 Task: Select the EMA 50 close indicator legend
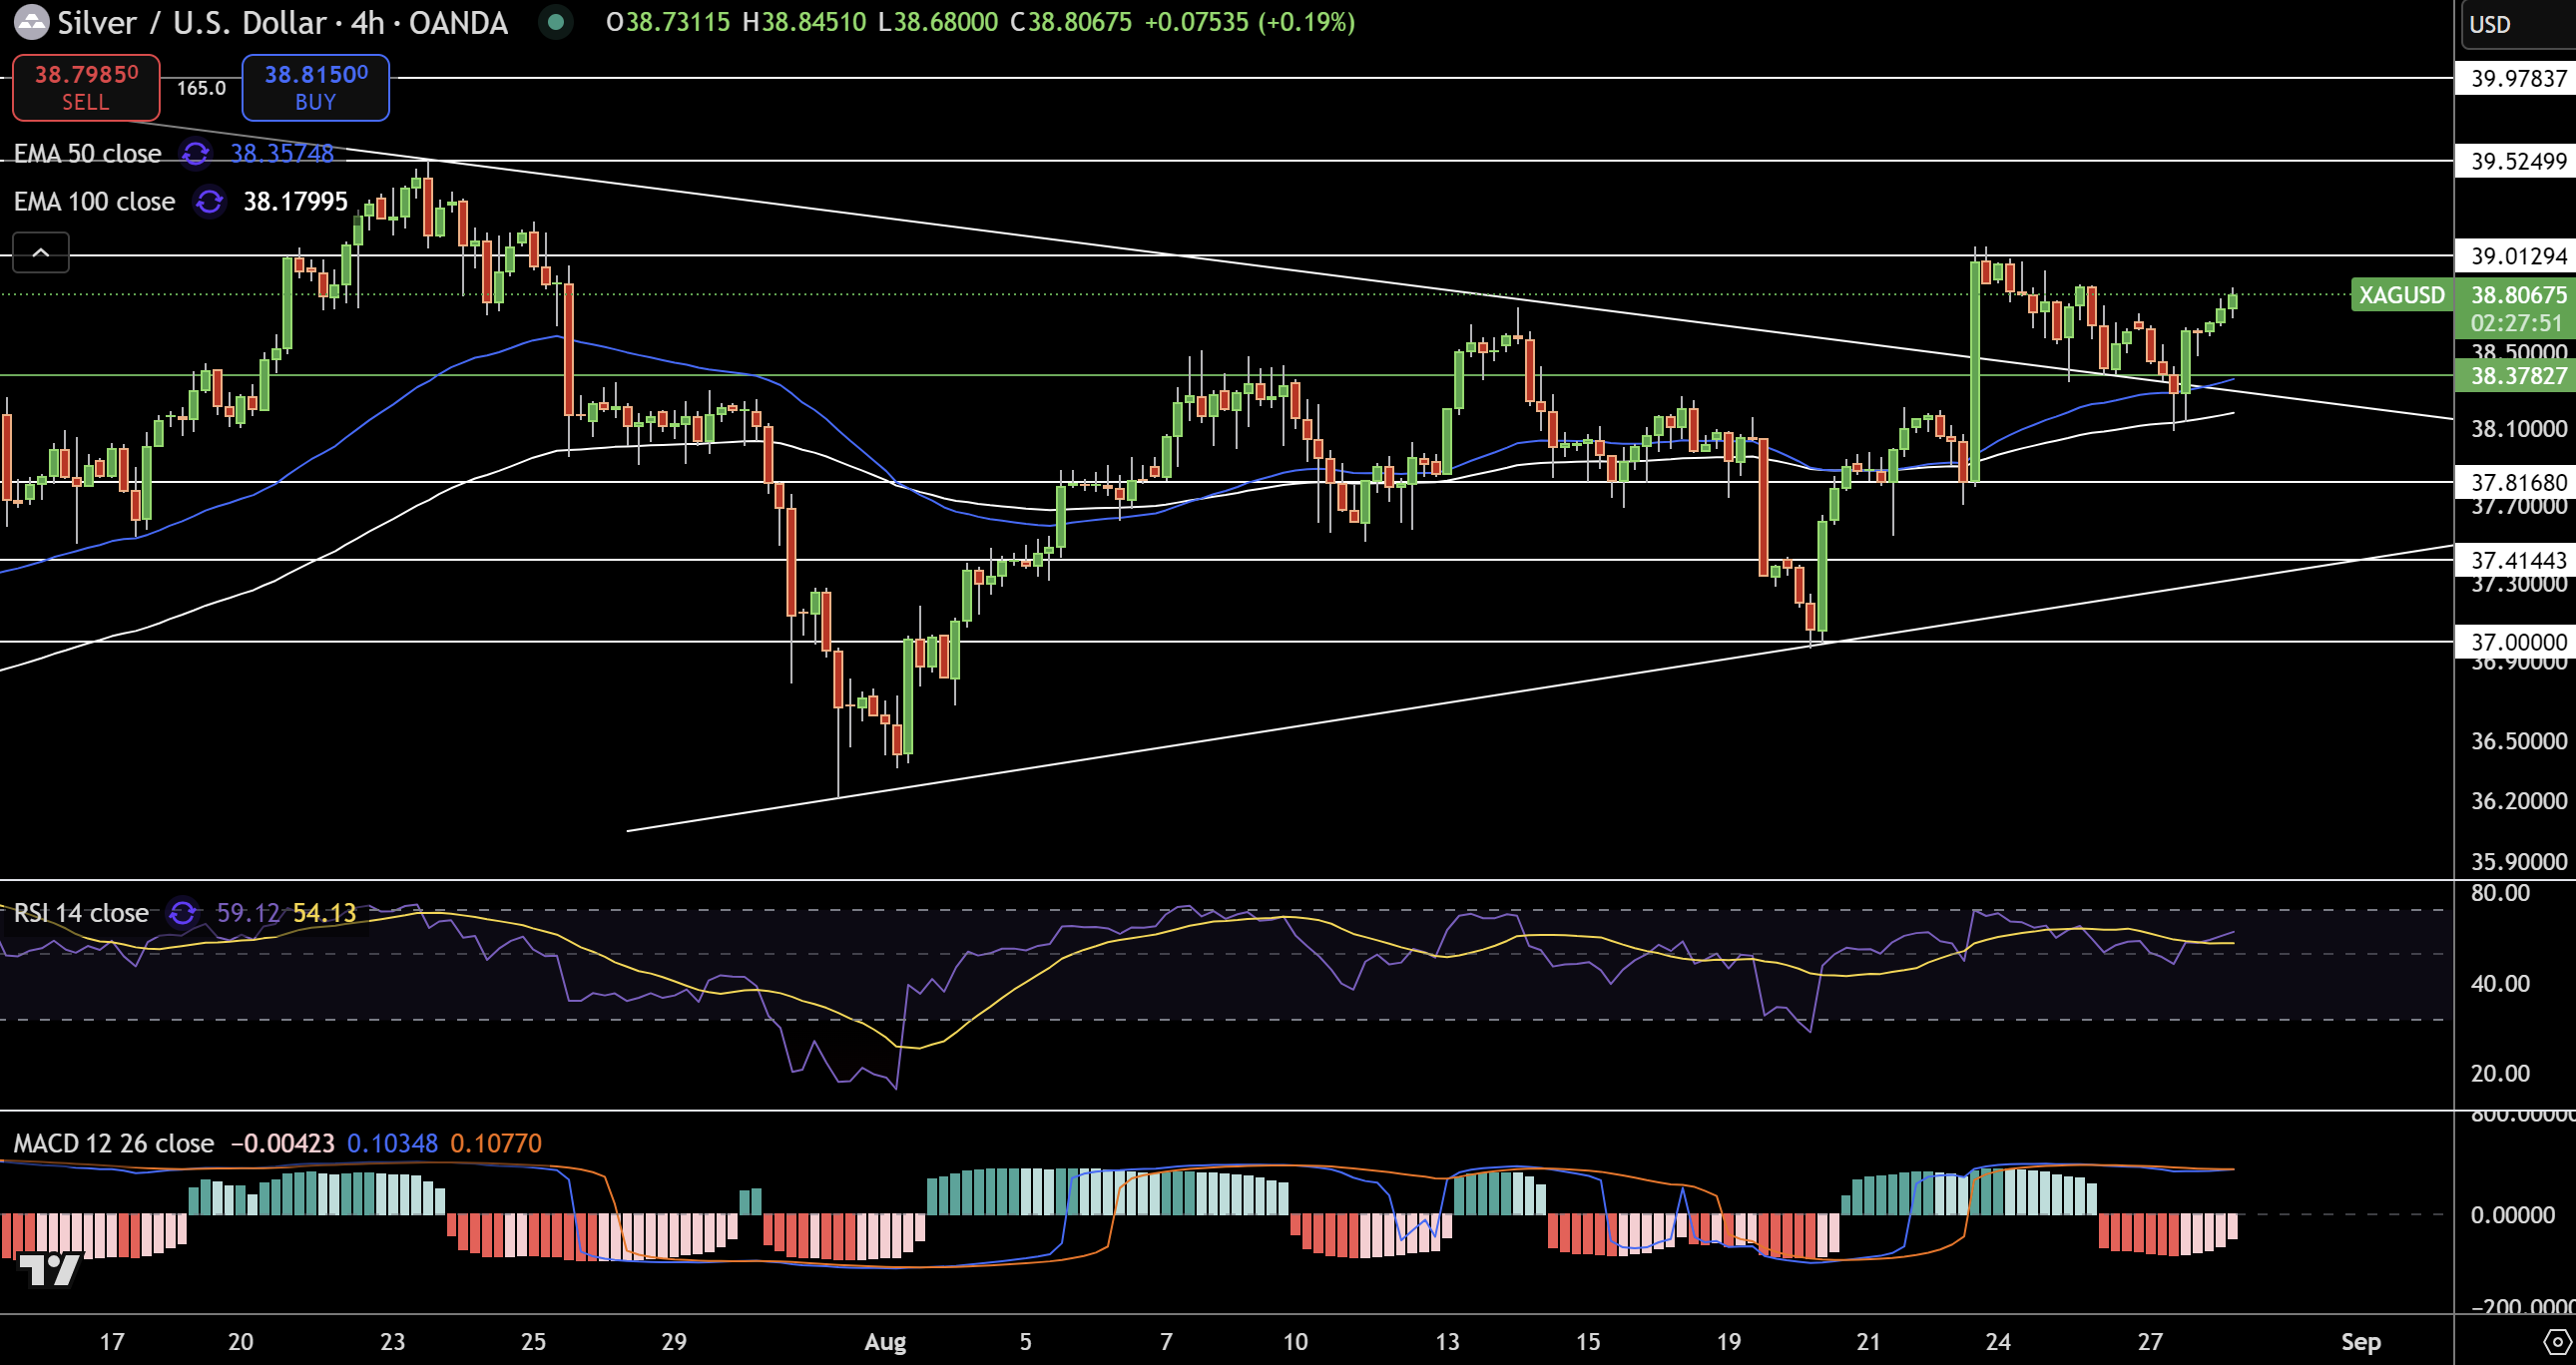point(88,153)
